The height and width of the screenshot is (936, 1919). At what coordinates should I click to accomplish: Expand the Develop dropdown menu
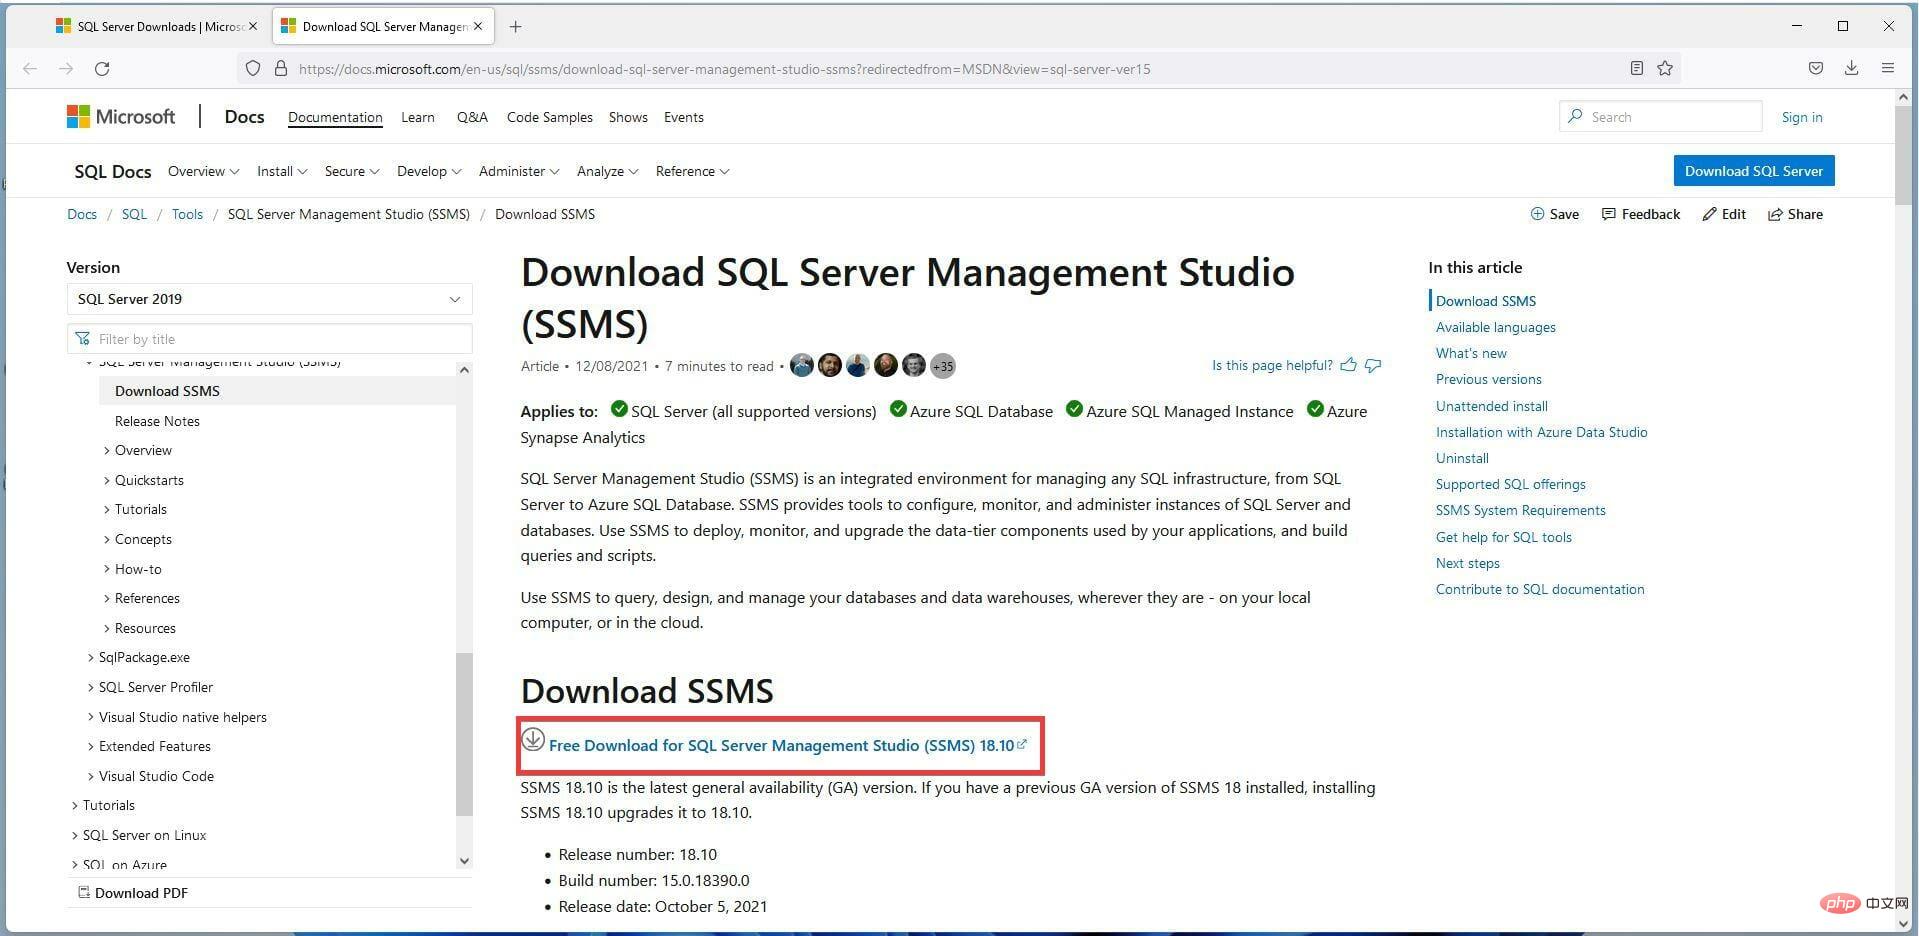pyautogui.click(x=429, y=171)
